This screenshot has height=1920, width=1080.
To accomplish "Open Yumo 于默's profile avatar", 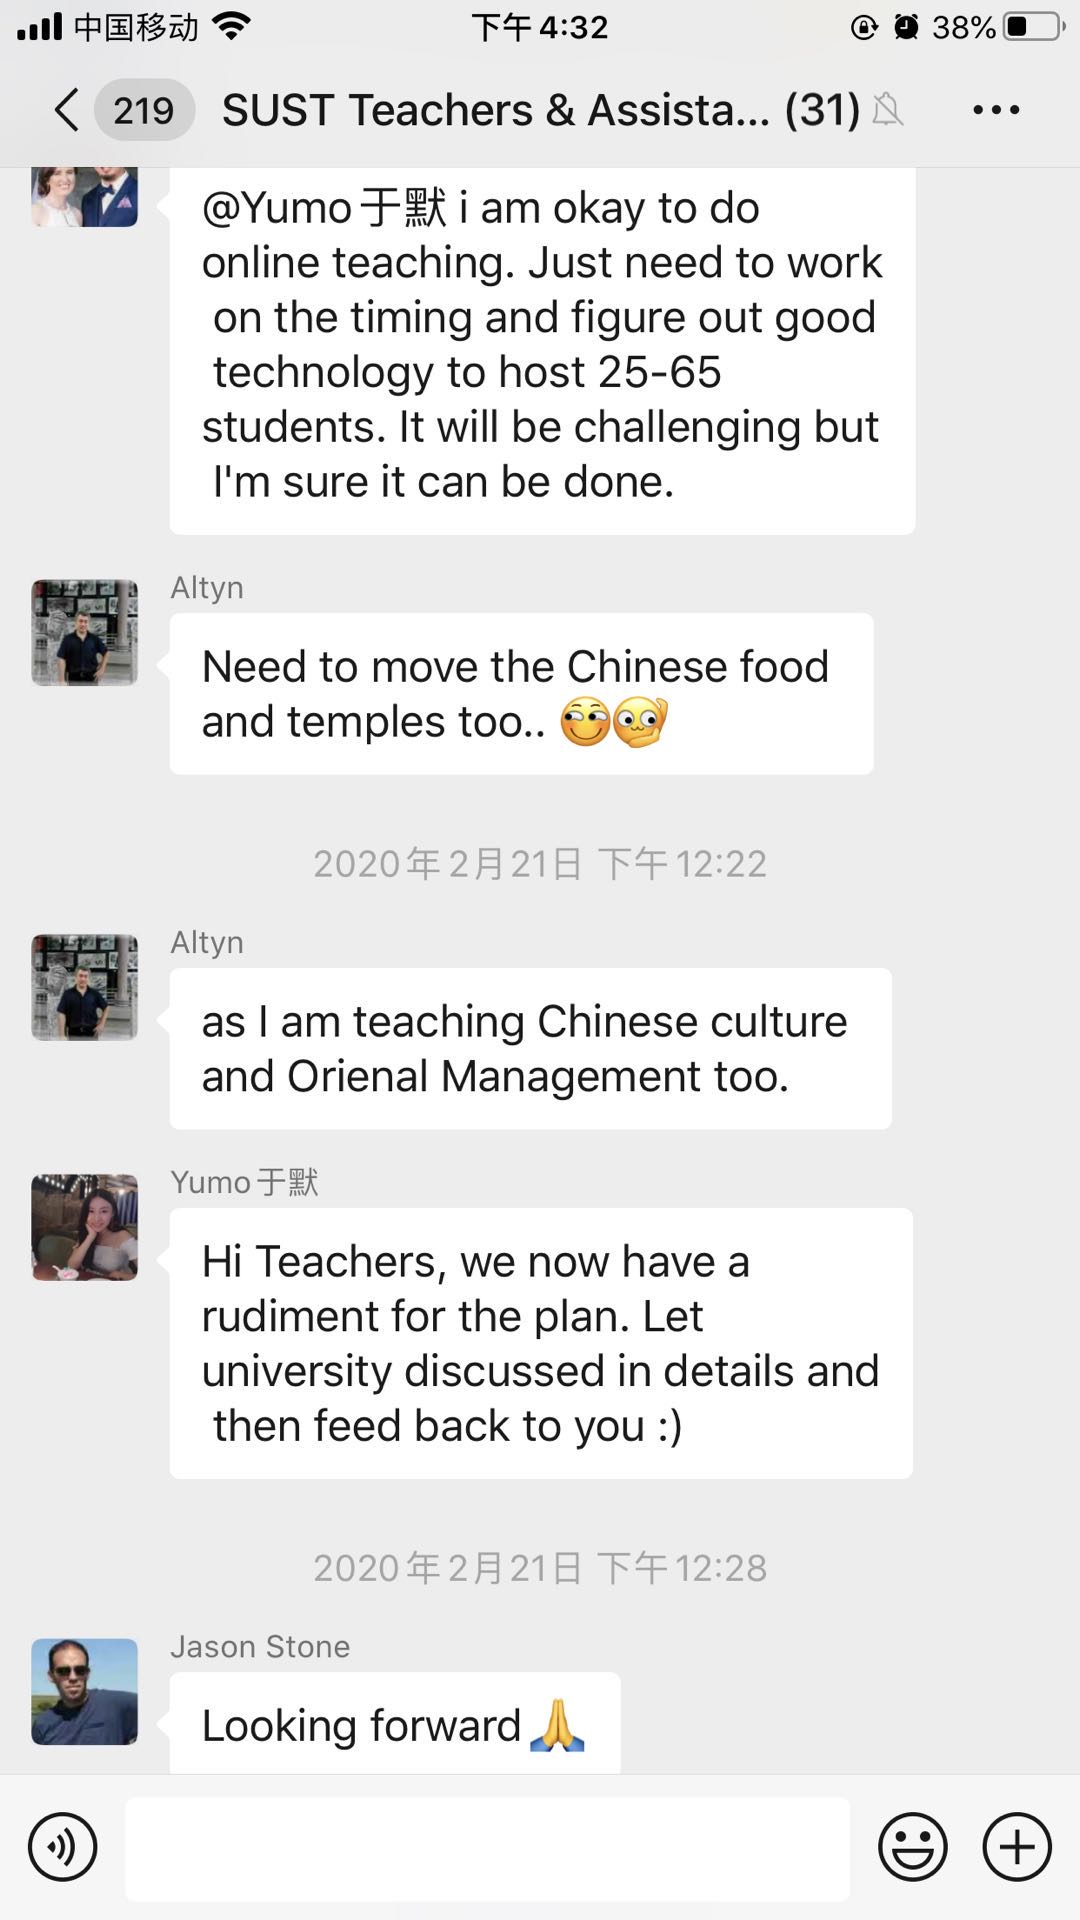I will click(x=85, y=1227).
